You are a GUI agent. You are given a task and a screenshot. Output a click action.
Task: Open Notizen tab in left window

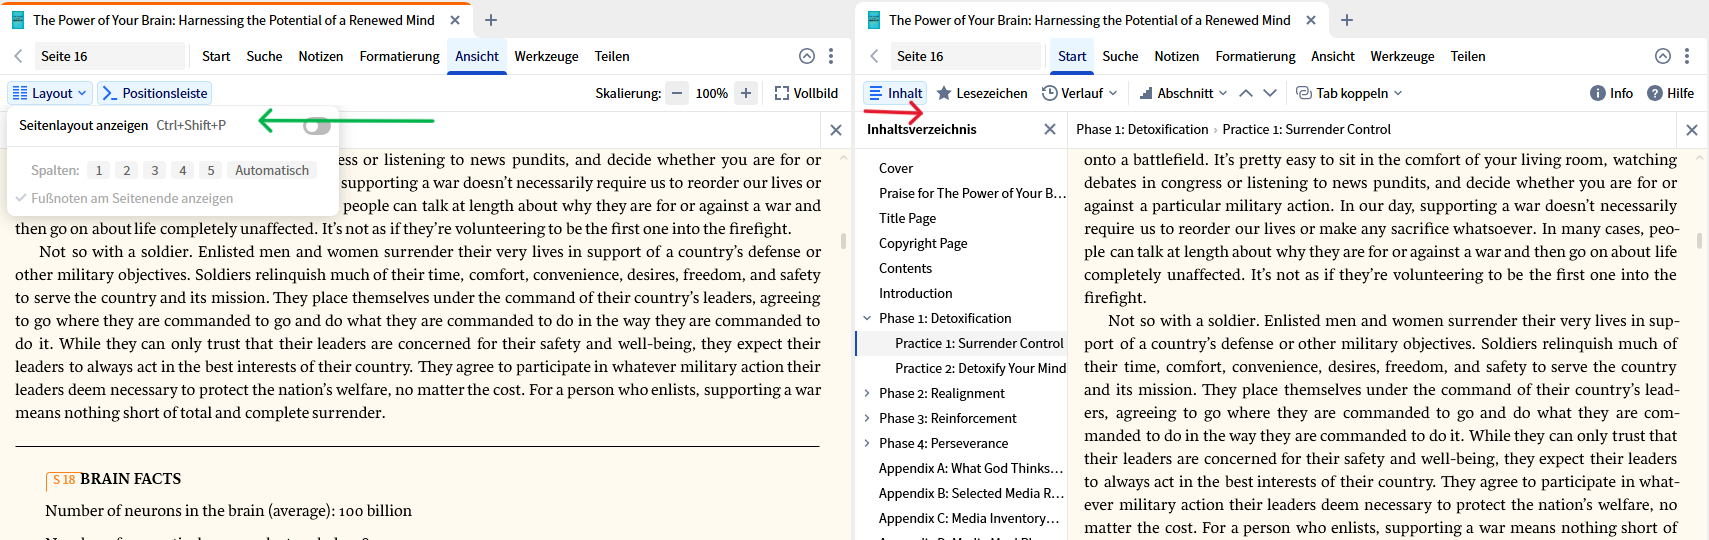tap(321, 56)
